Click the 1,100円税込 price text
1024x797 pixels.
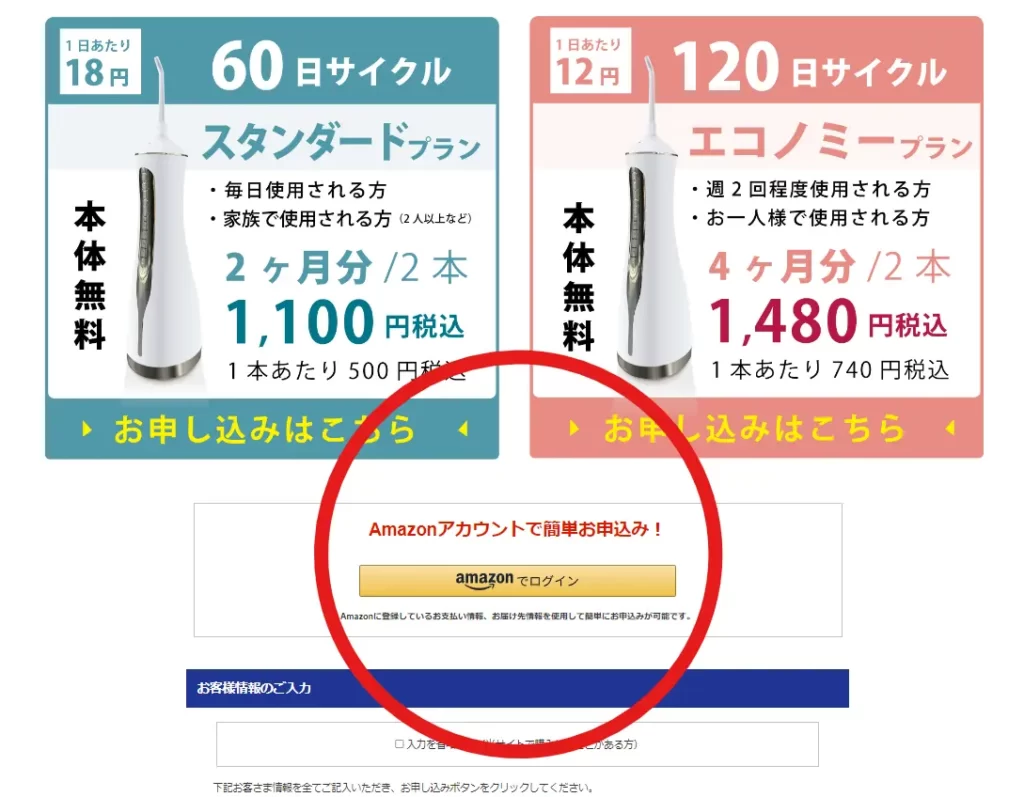tap(345, 322)
